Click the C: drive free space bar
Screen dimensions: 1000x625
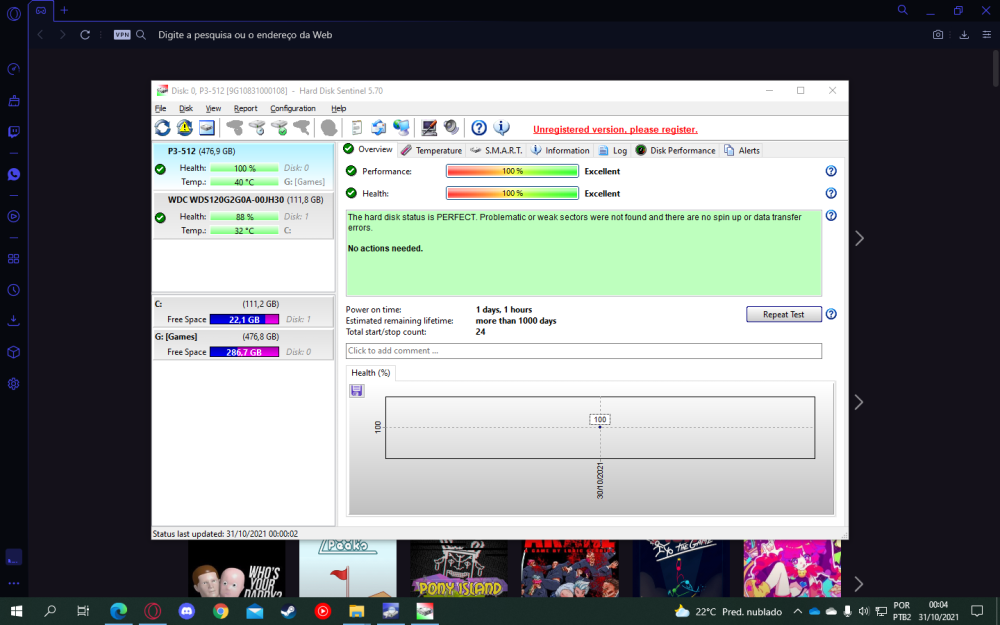pyautogui.click(x=245, y=319)
